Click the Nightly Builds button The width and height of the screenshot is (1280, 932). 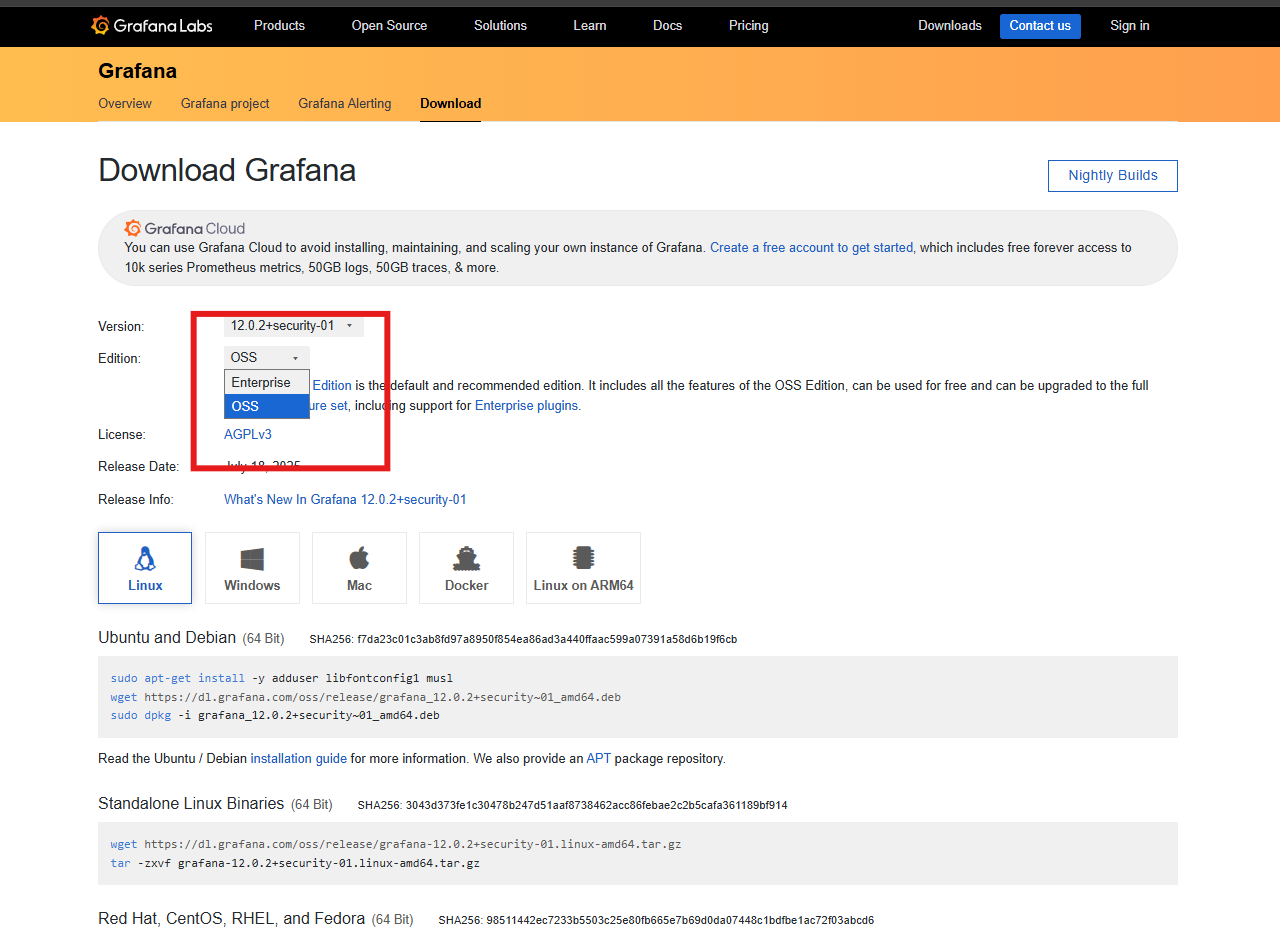(1113, 176)
